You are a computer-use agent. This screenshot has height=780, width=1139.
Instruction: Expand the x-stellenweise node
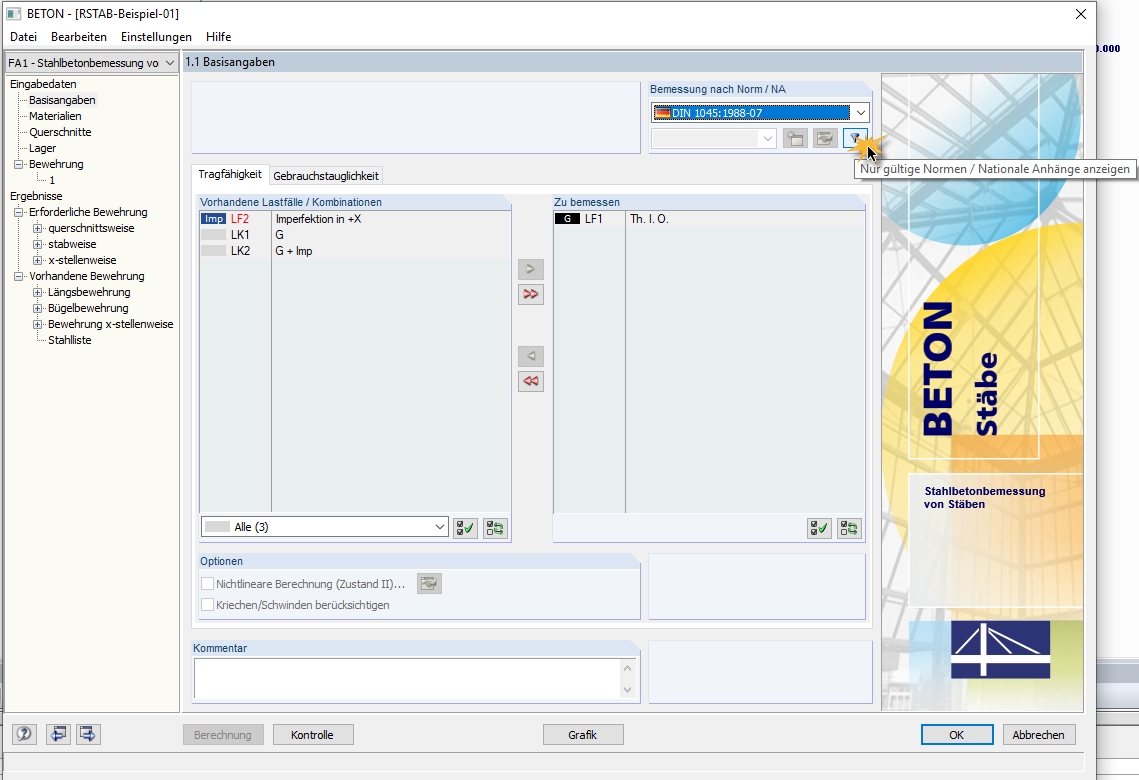pyautogui.click(x=38, y=260)
